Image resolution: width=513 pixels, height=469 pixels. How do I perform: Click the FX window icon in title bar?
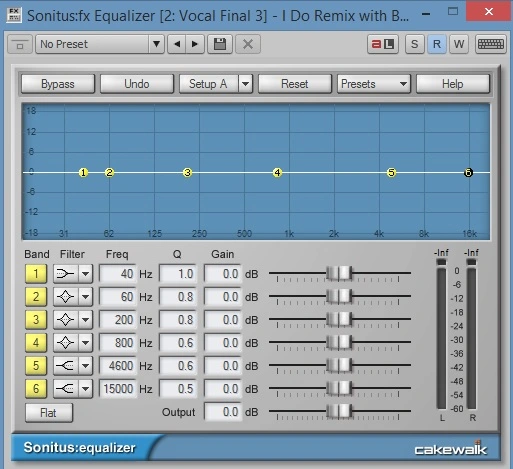tap(14, 15)
